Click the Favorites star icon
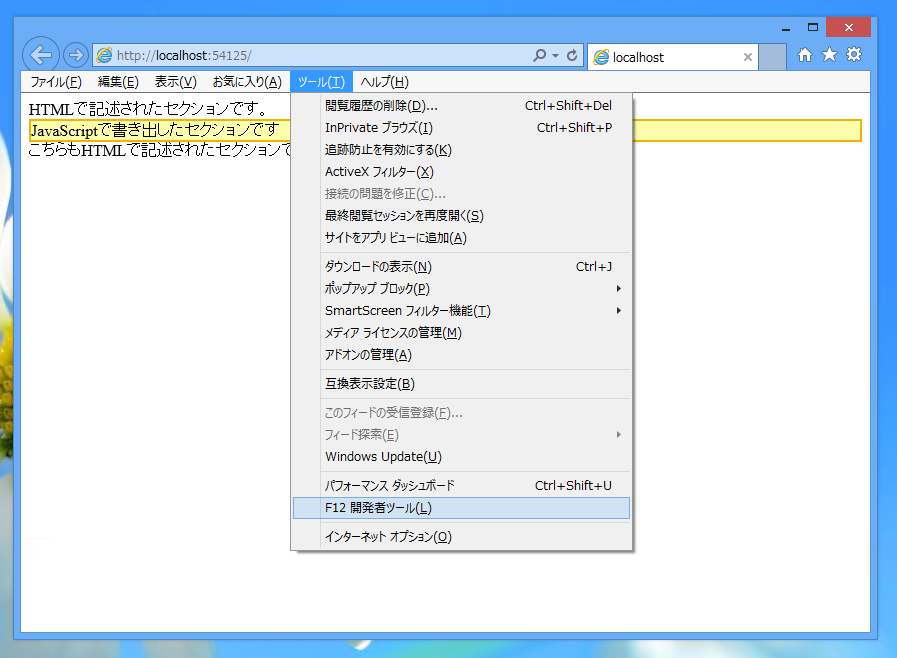This screenshot has height=658, width=897. click(829, 56)
